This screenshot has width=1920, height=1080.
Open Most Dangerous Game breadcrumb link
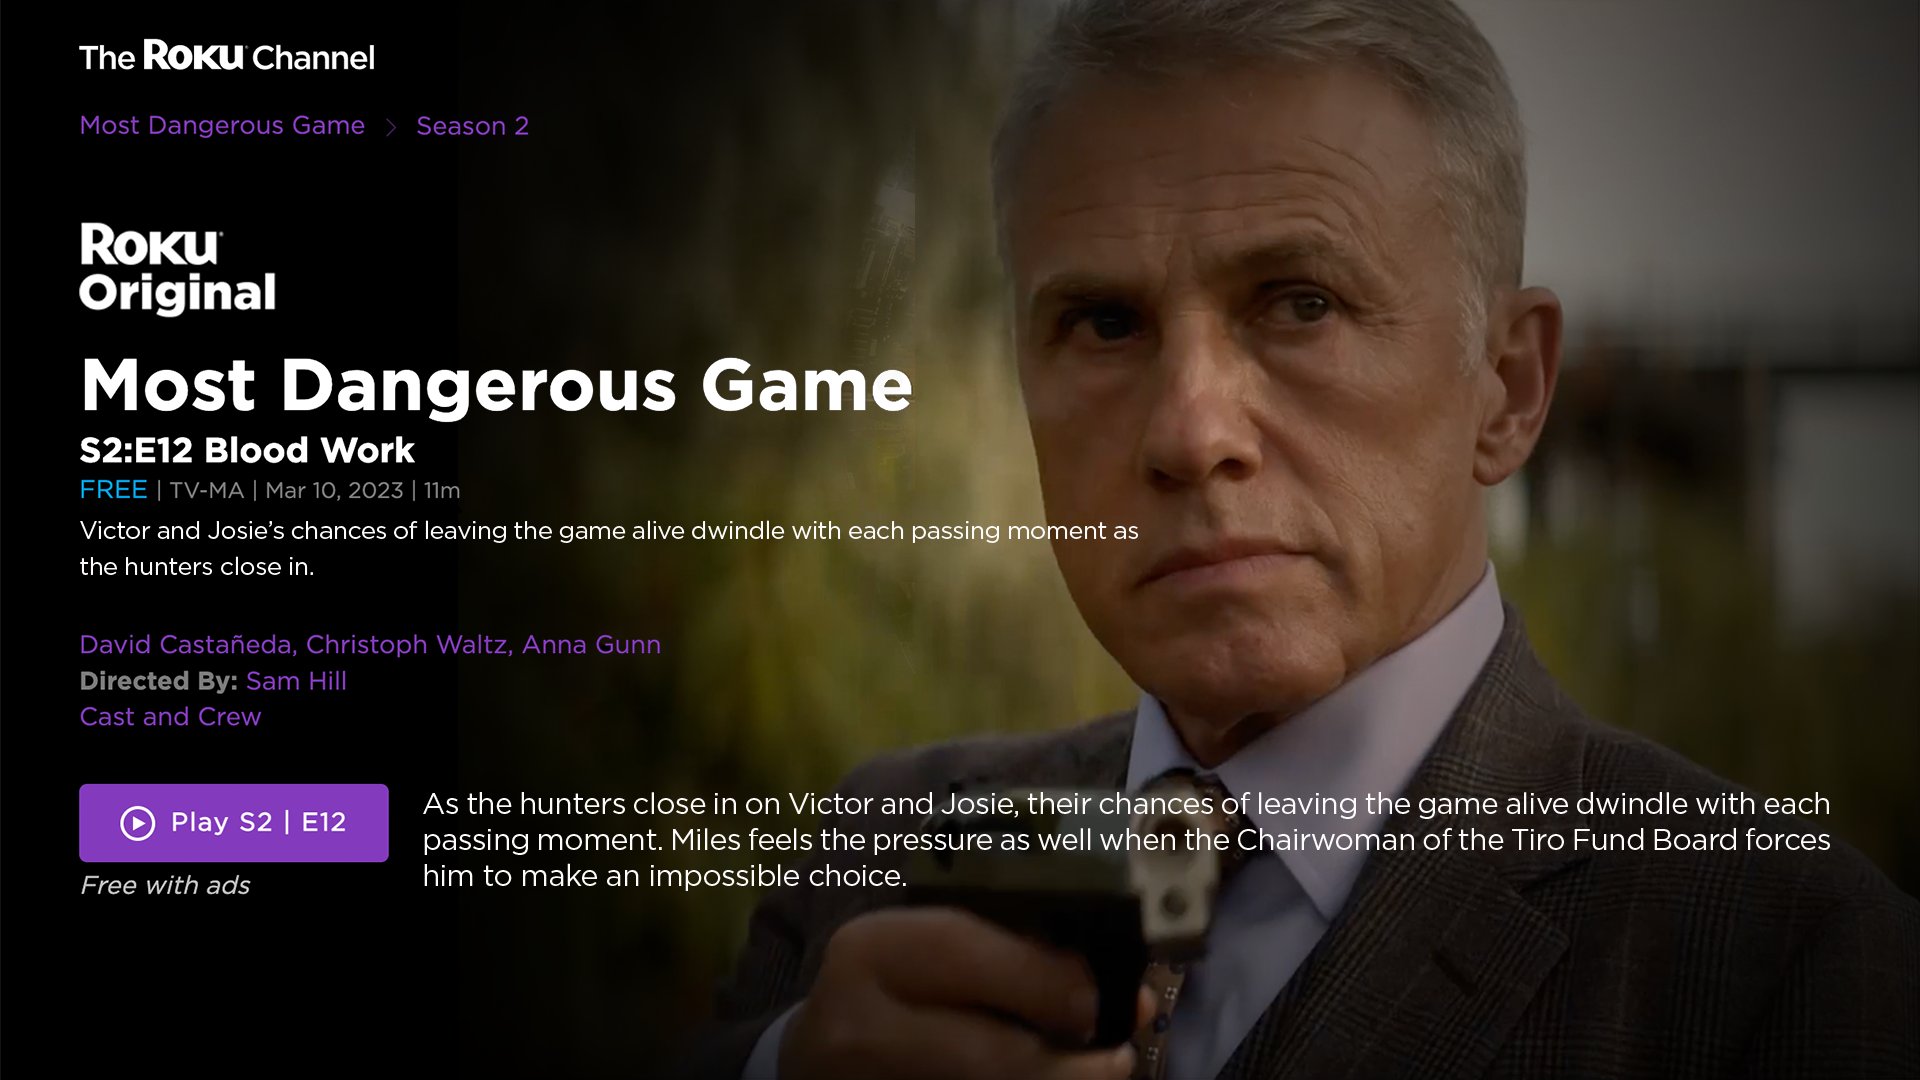tap(222, 125)
